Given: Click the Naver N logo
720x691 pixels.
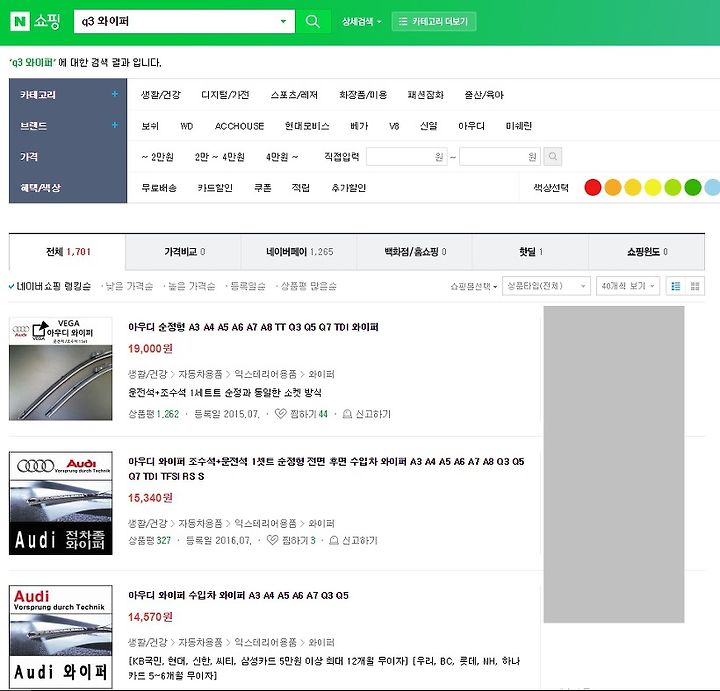Looking at the screenshot, I should tap(20, 21).
